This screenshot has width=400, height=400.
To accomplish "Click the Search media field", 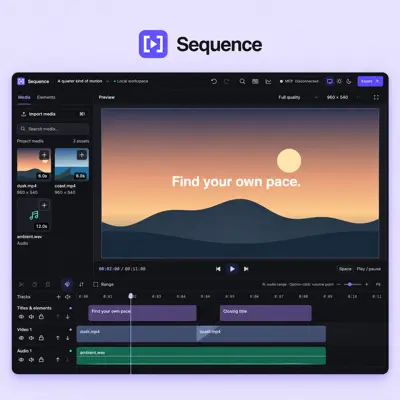I will tap(53, 129).
